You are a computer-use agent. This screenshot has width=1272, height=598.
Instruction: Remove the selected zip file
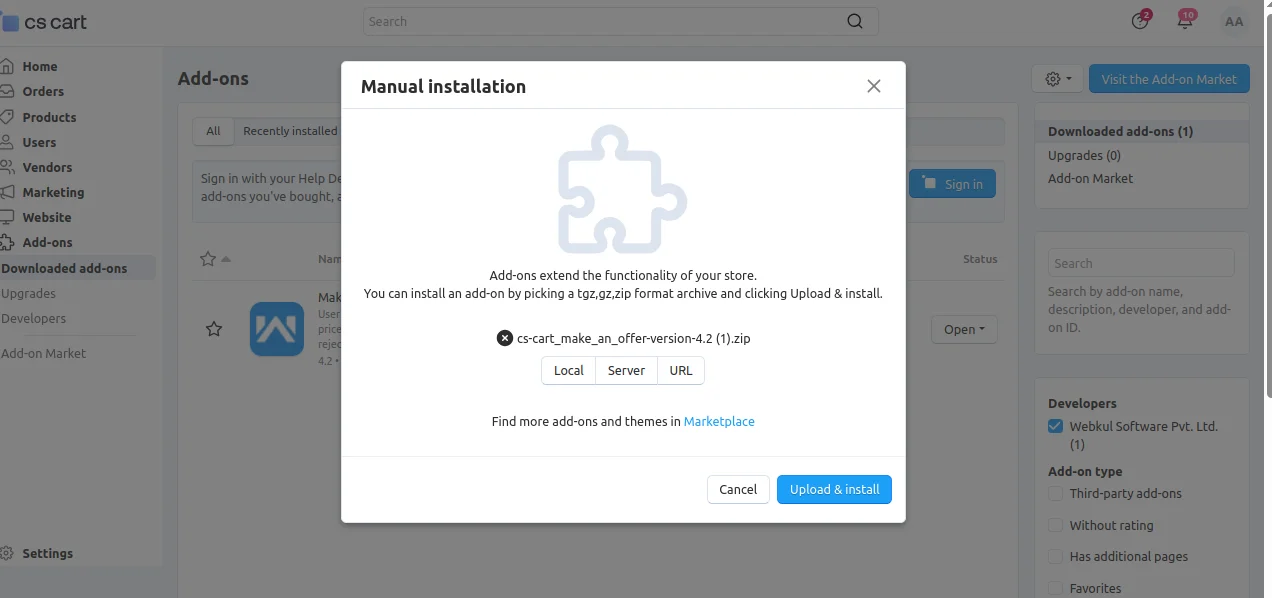[505, 338]
